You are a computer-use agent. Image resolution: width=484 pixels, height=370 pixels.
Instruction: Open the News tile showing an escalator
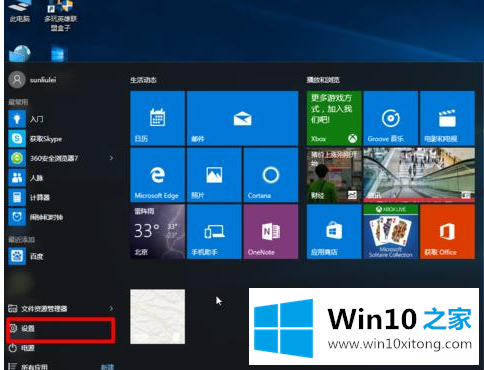419,175
